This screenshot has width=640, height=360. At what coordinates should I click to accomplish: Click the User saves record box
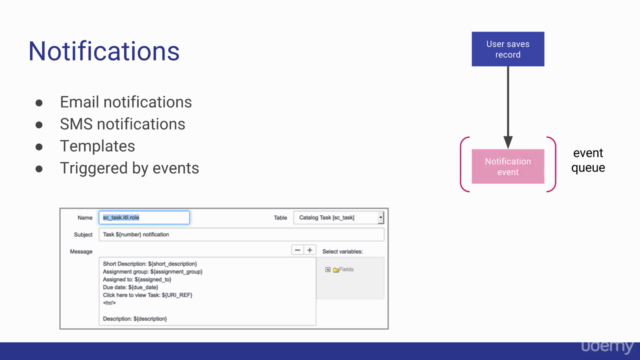pos(508,49)
